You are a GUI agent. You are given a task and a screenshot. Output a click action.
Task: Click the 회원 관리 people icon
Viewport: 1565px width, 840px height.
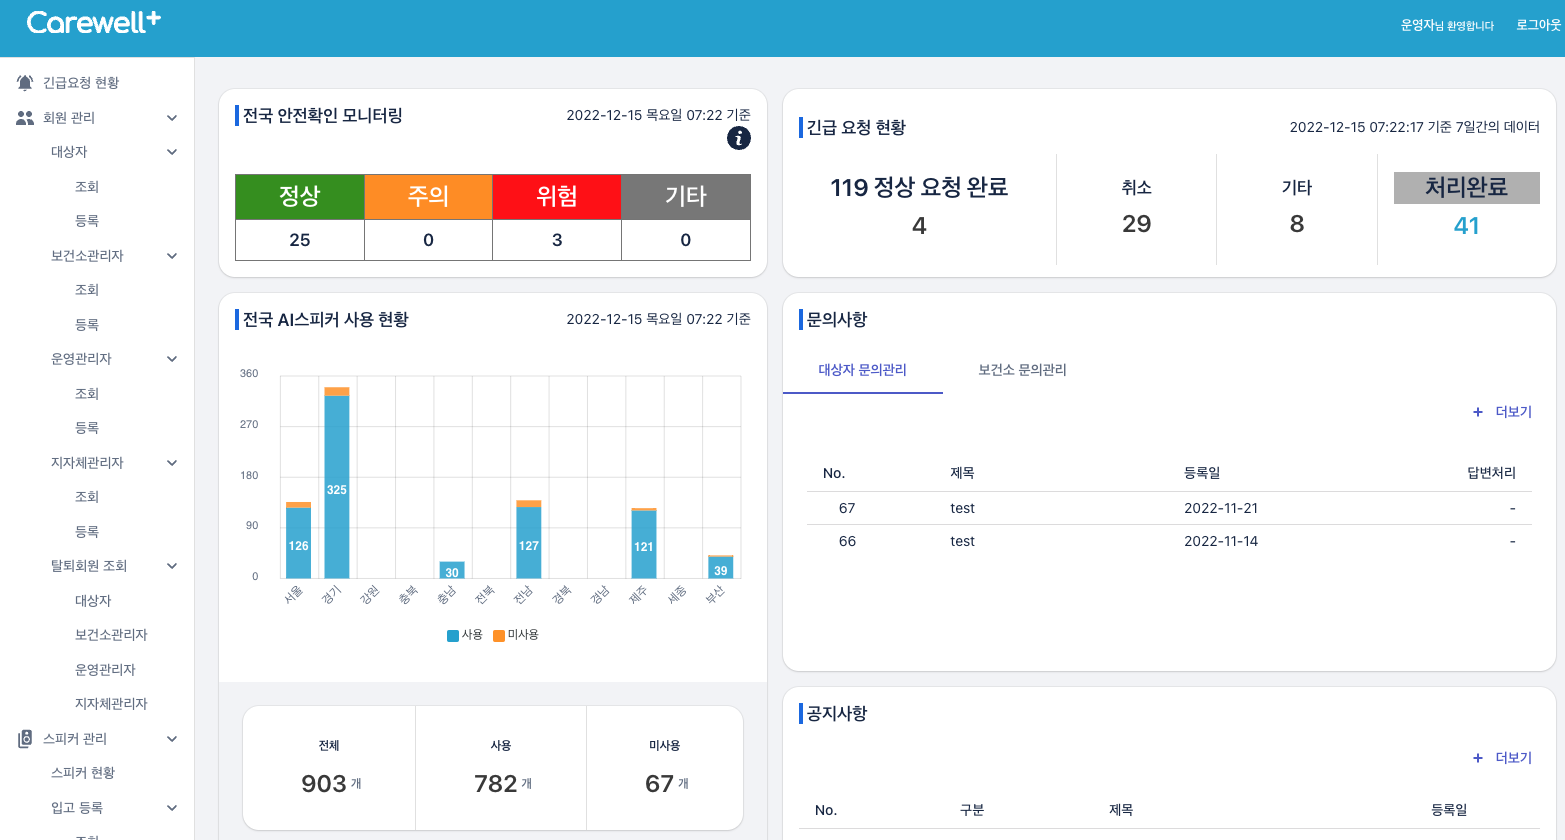[x=25, y=118]
